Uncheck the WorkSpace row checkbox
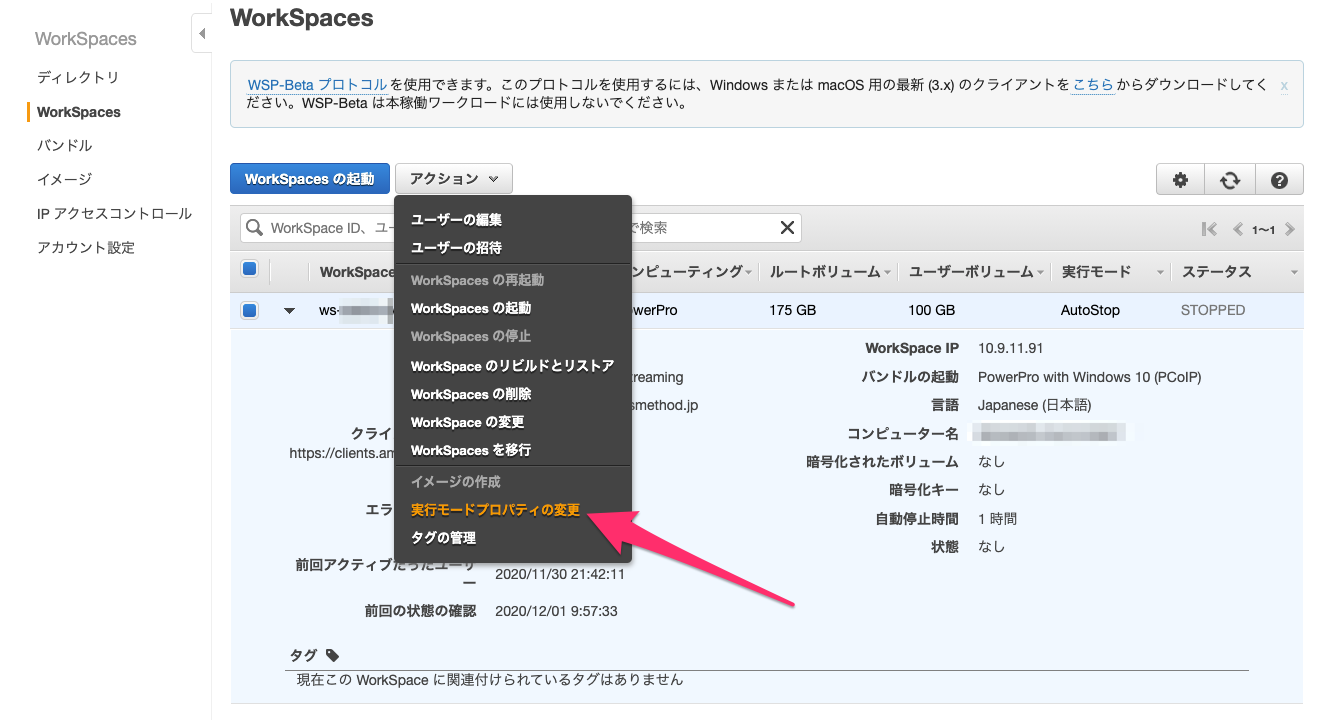The height and width of the screenshot is (720, 1324). tap(250, 310)
